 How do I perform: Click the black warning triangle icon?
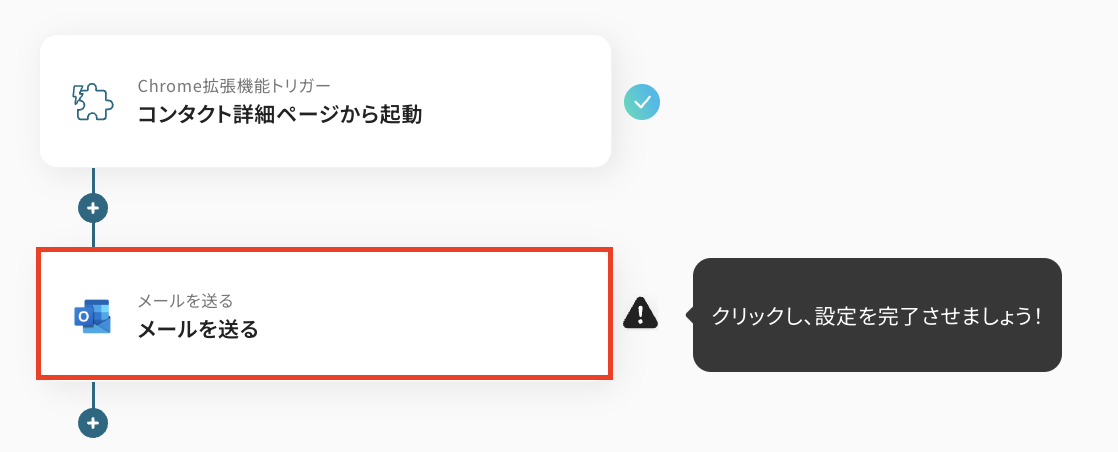point(640,314)
